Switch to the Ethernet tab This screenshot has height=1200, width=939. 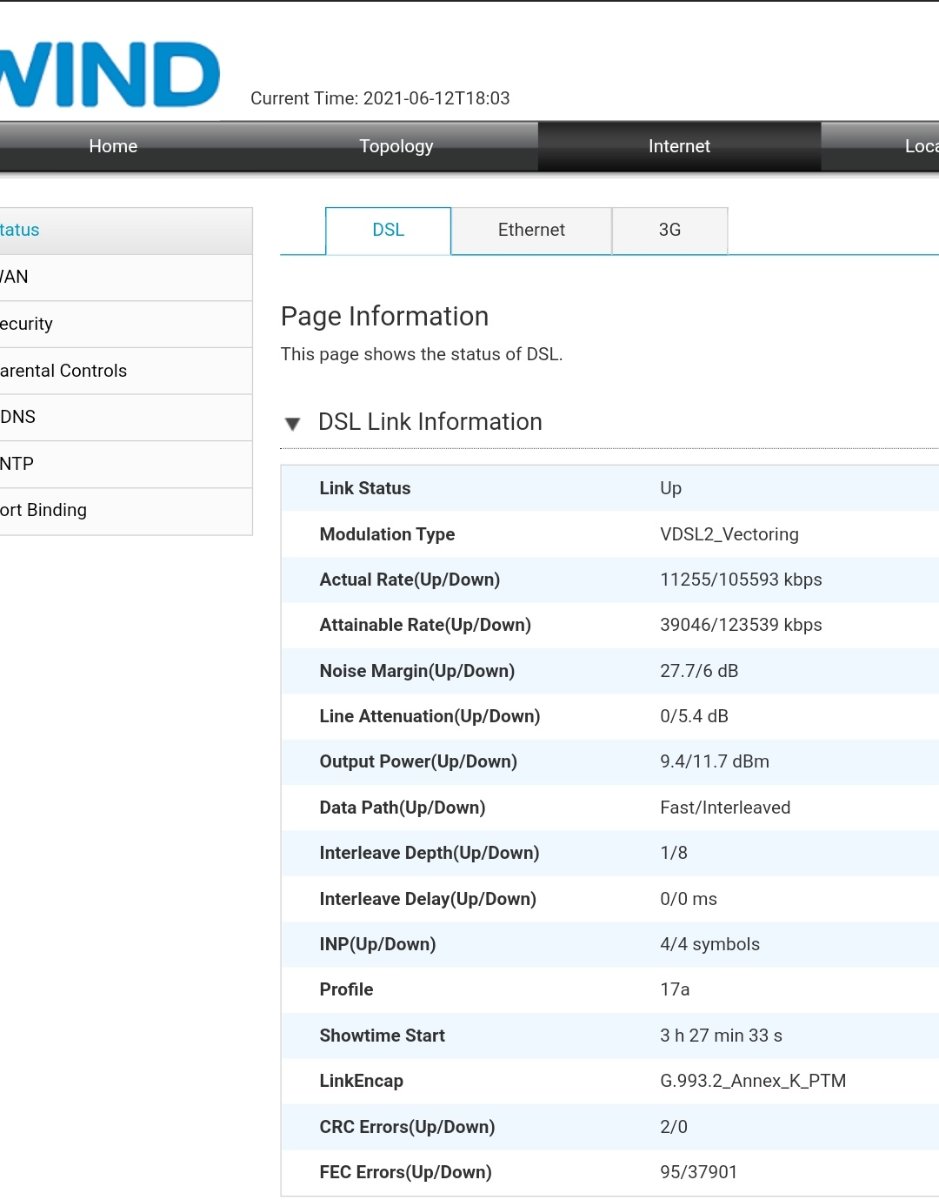coord(531,230)
